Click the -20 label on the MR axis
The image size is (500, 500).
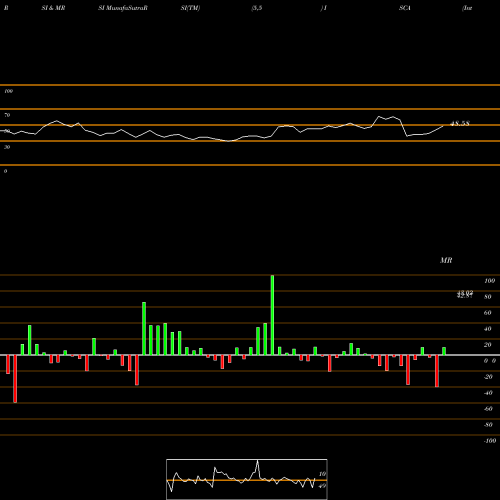tap(488, 377)
